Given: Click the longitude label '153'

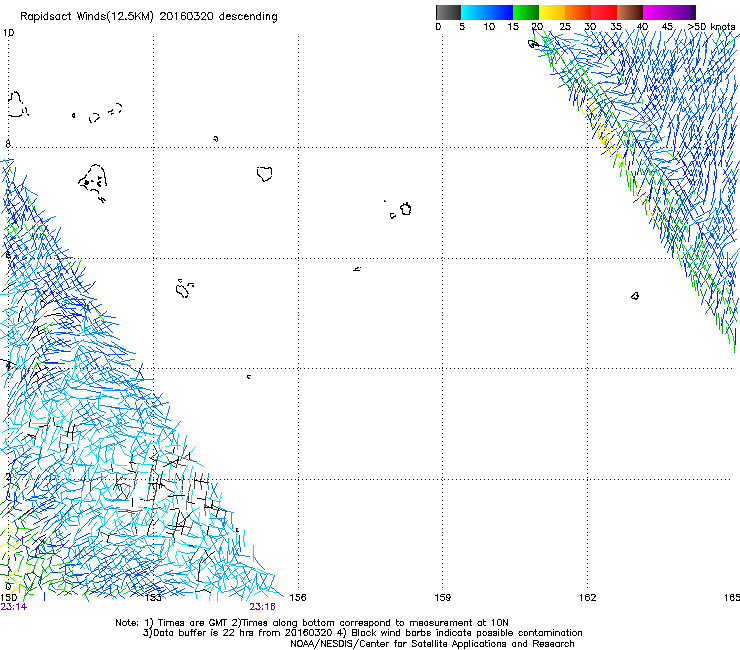Looking at the screenshot, I should [x=153, y=597].
